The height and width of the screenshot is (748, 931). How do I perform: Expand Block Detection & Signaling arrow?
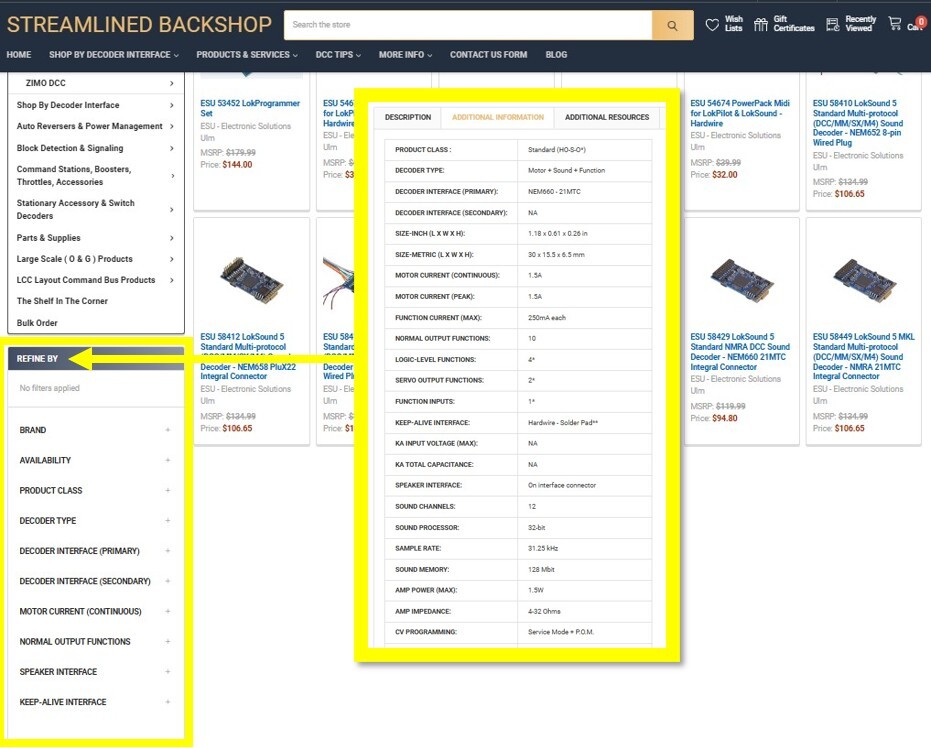172,148
